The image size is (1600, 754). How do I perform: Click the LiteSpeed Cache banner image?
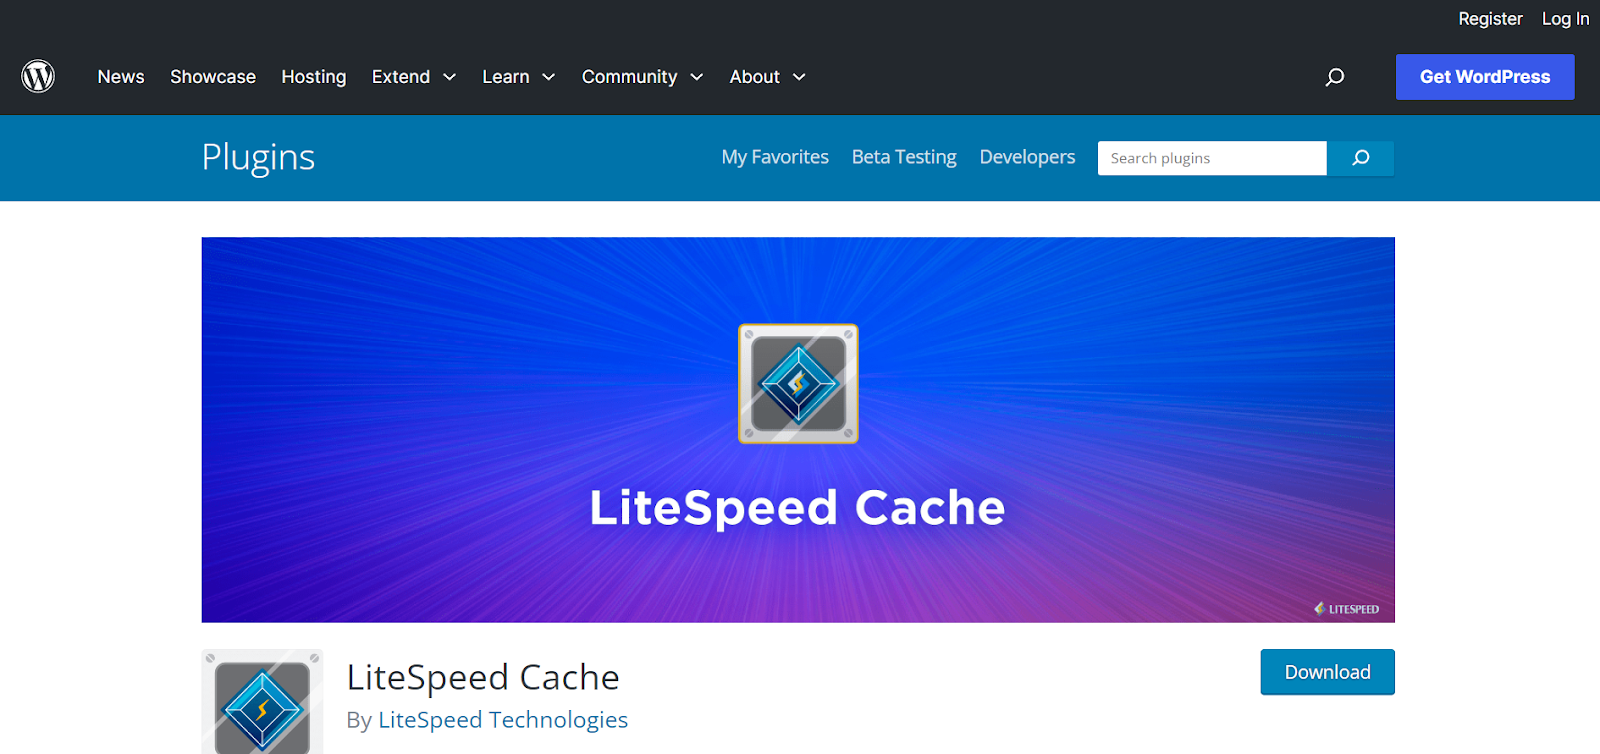pyautogui.click(x=798, y=430)
